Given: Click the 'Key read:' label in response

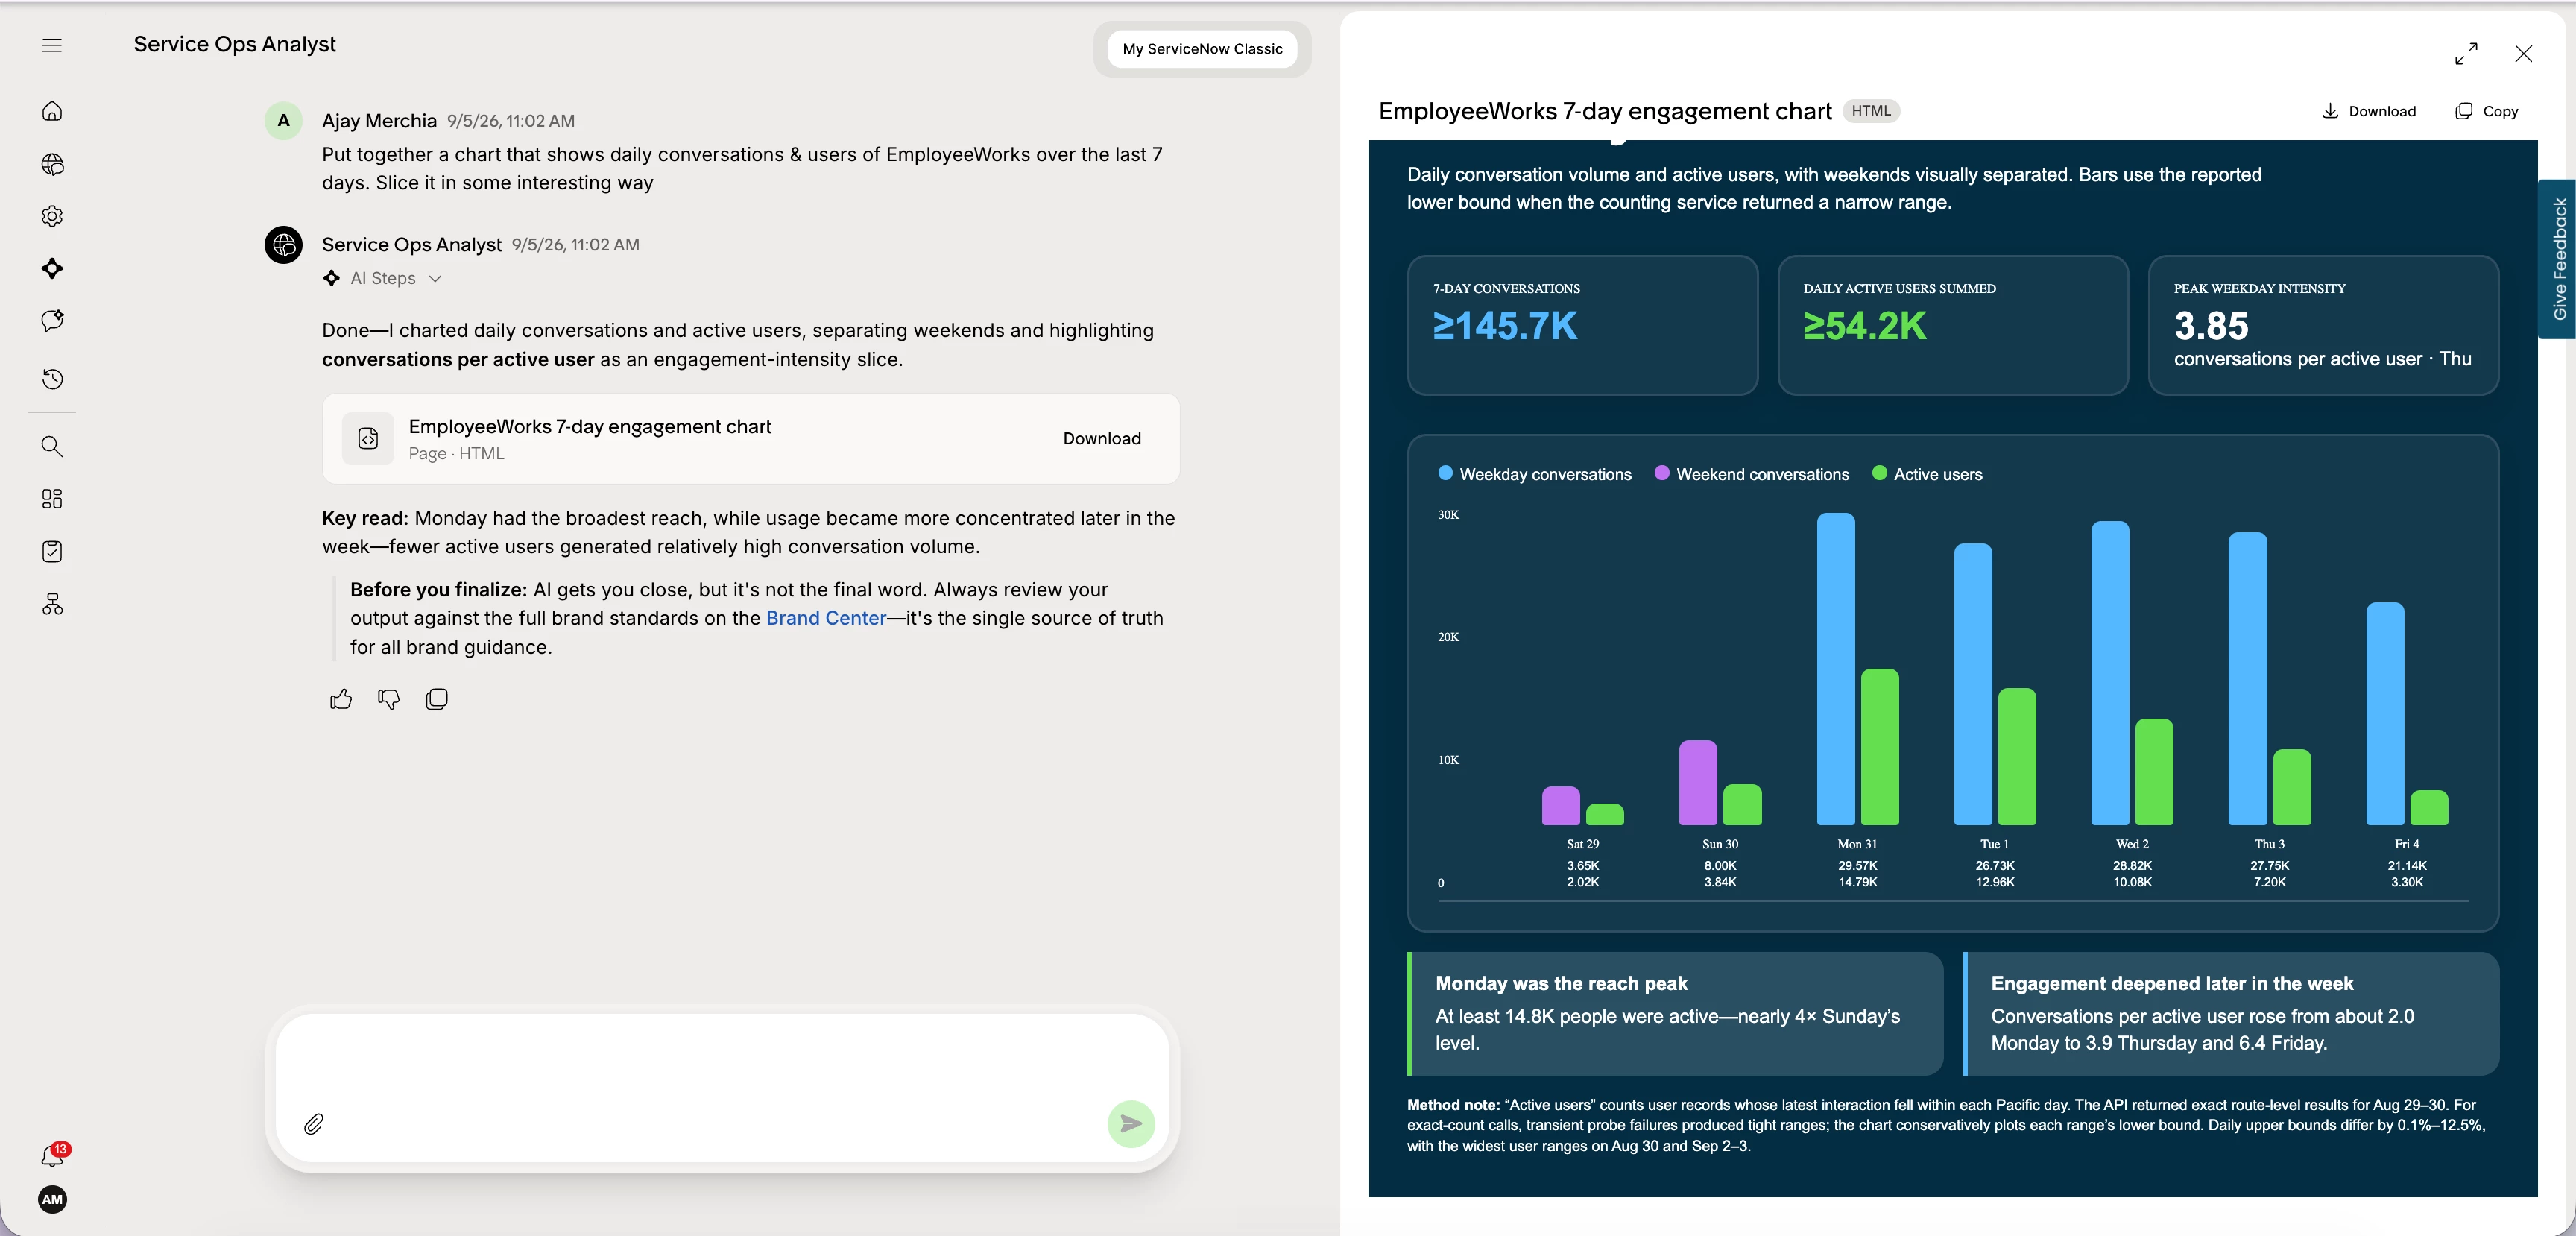Looking at the screenshot, I should click(x=365, y=518).
